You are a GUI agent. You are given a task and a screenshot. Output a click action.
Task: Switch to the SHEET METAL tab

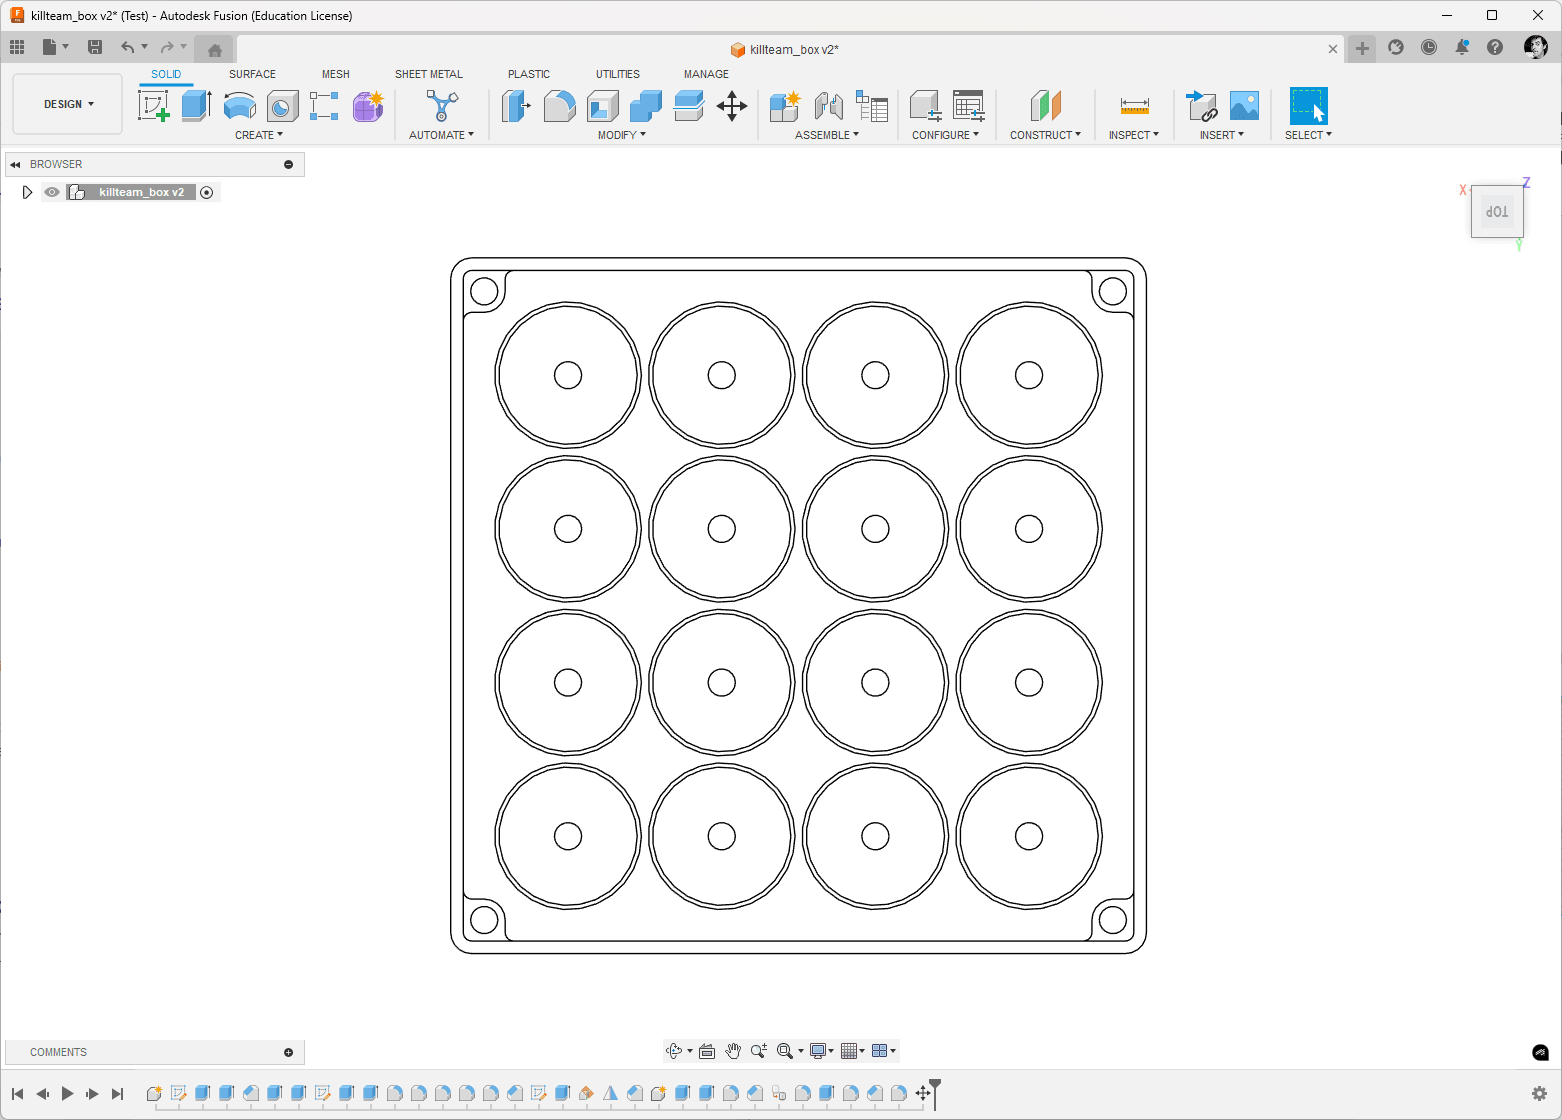tap(429, 74)
